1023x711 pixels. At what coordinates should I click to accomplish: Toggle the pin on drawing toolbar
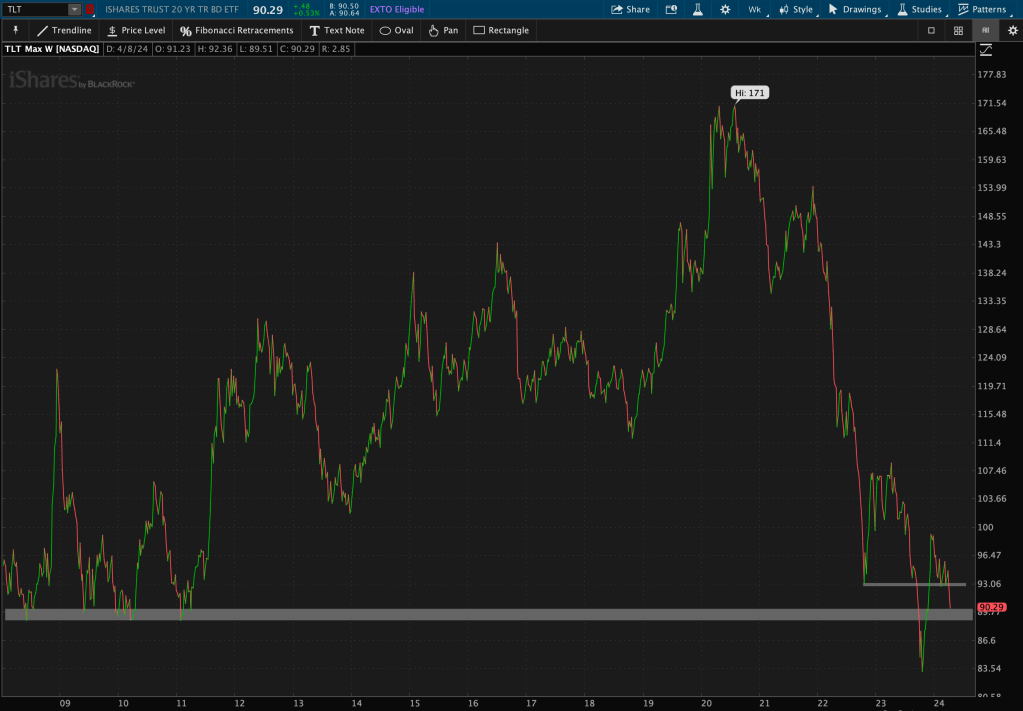[x=15, y=30]
